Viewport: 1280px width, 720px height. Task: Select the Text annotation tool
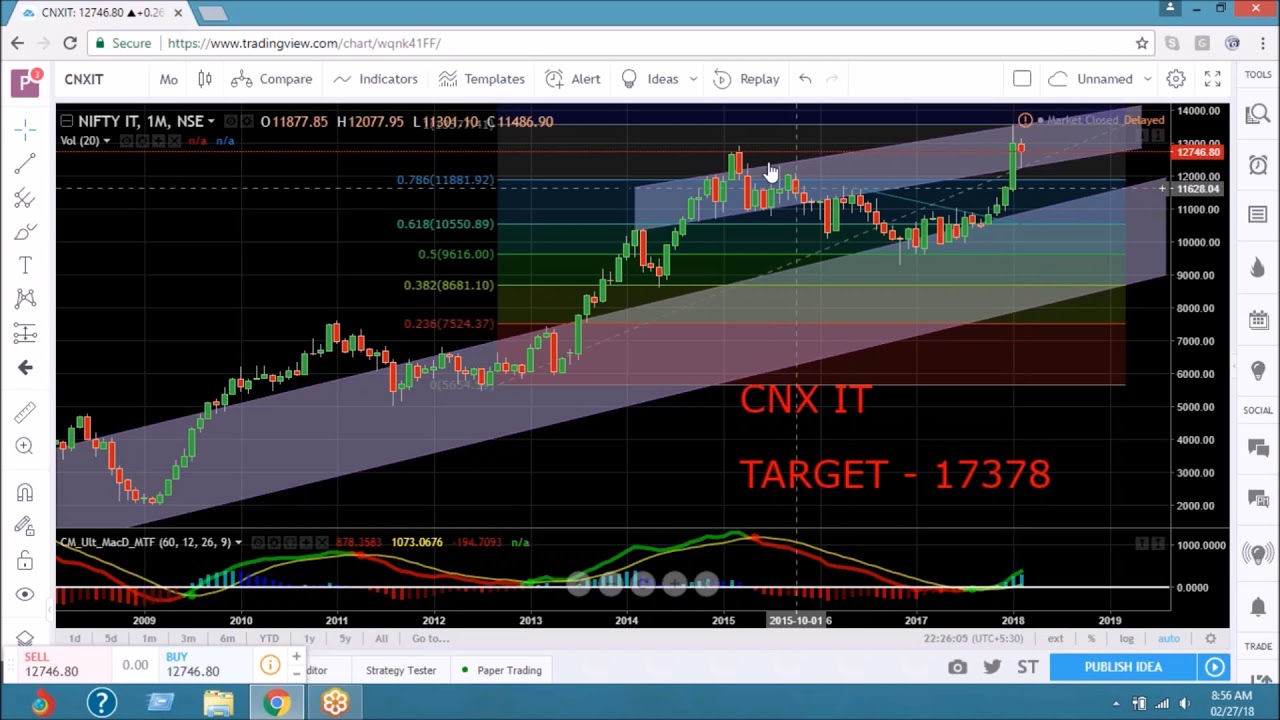pos(25,265)
